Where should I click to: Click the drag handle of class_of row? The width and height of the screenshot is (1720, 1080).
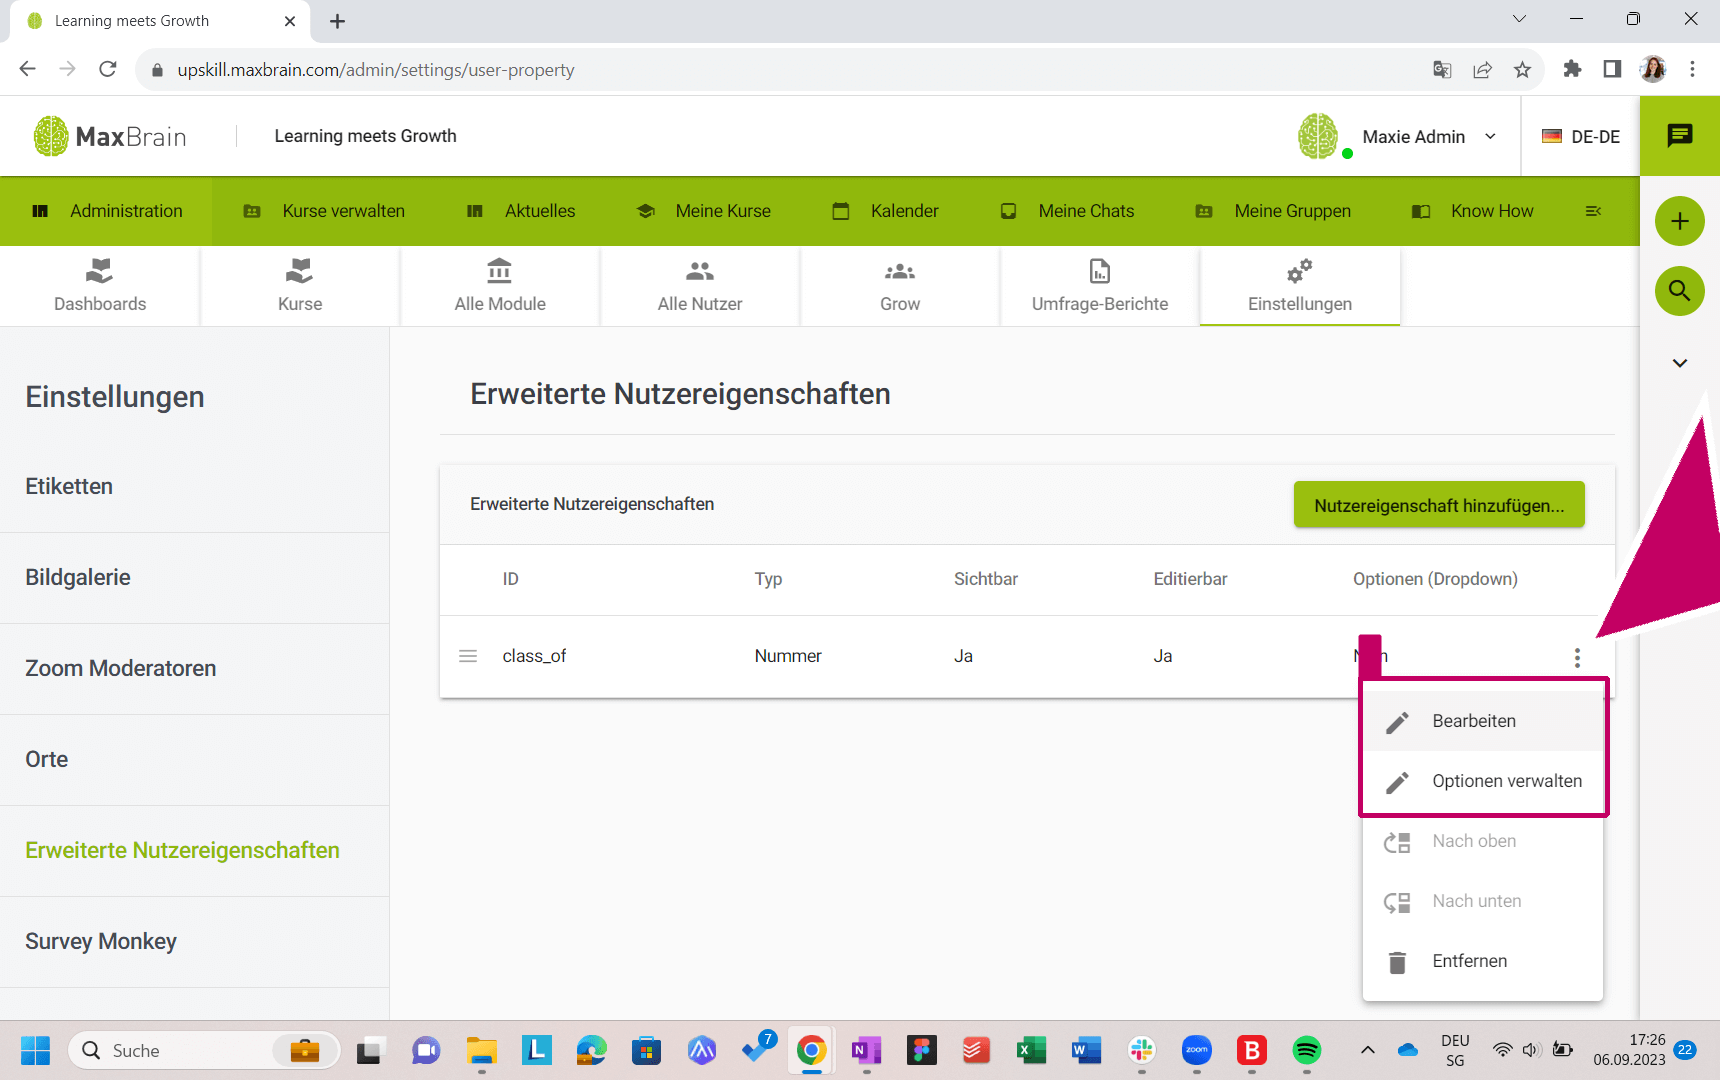pyautogui.click(x=468, y=656)
